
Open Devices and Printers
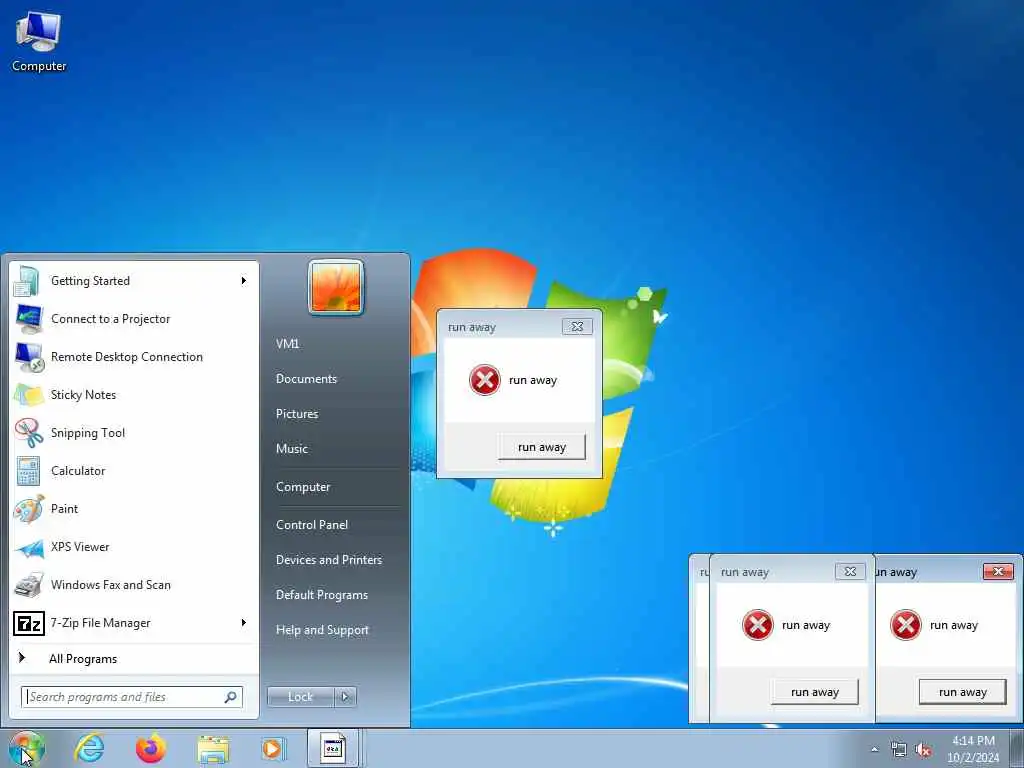point(328,560)
